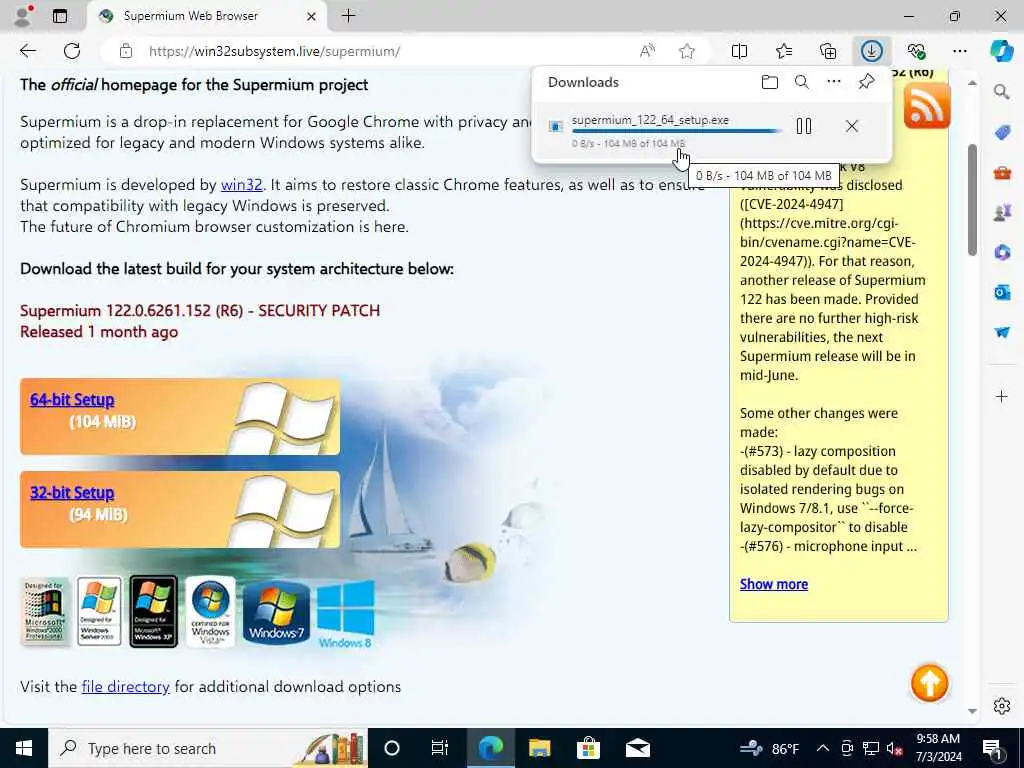1024x768 pixels.
Task: Open the file directory link
Action: 125,686
